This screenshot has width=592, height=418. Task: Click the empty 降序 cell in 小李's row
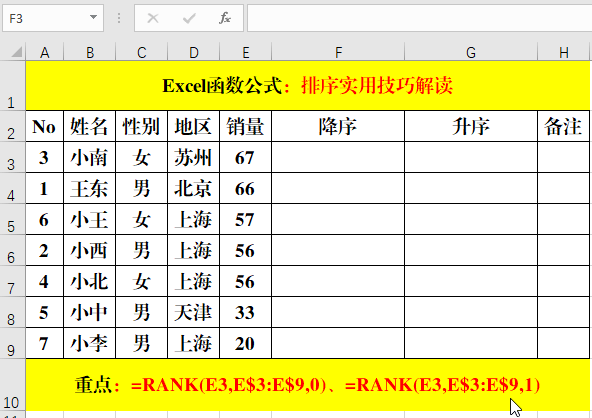point(338,343)
